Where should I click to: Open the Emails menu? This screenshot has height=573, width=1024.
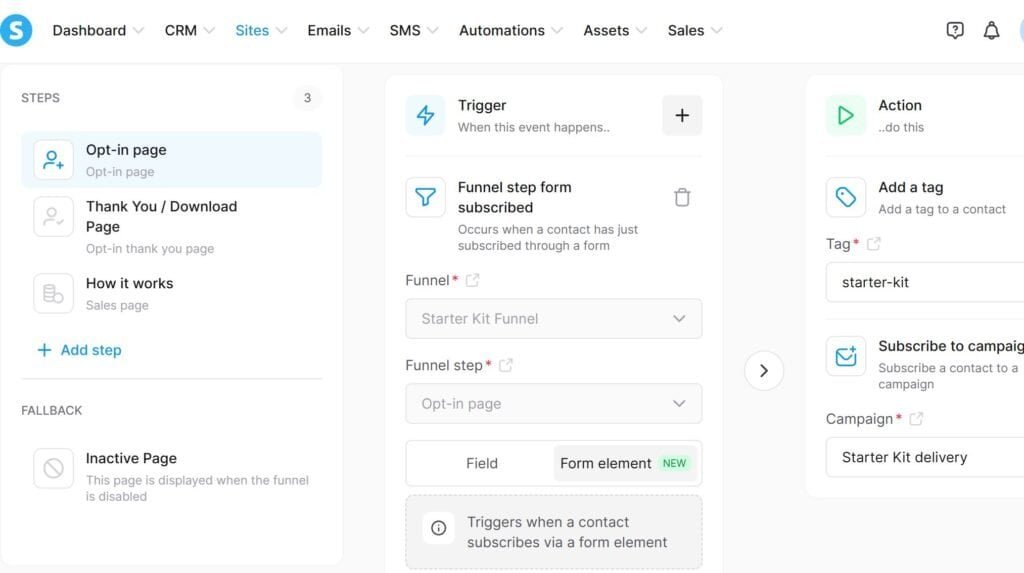338,30
